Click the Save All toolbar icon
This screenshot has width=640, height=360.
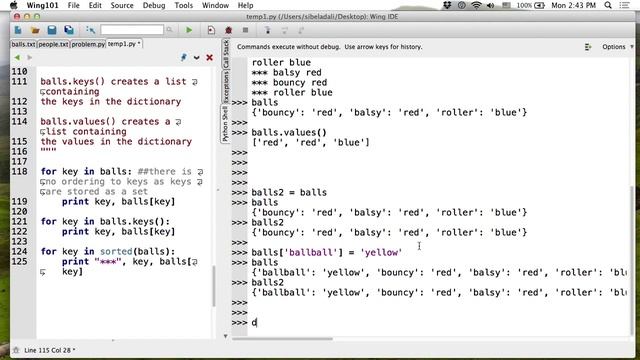point(69,30)
